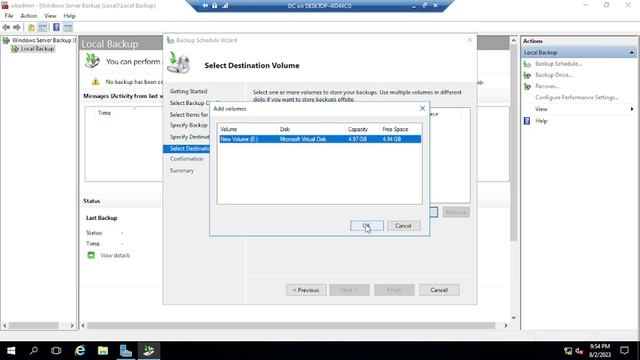
Task: Open Configure Performance Settings action
Action: click(x=577, y=97)
